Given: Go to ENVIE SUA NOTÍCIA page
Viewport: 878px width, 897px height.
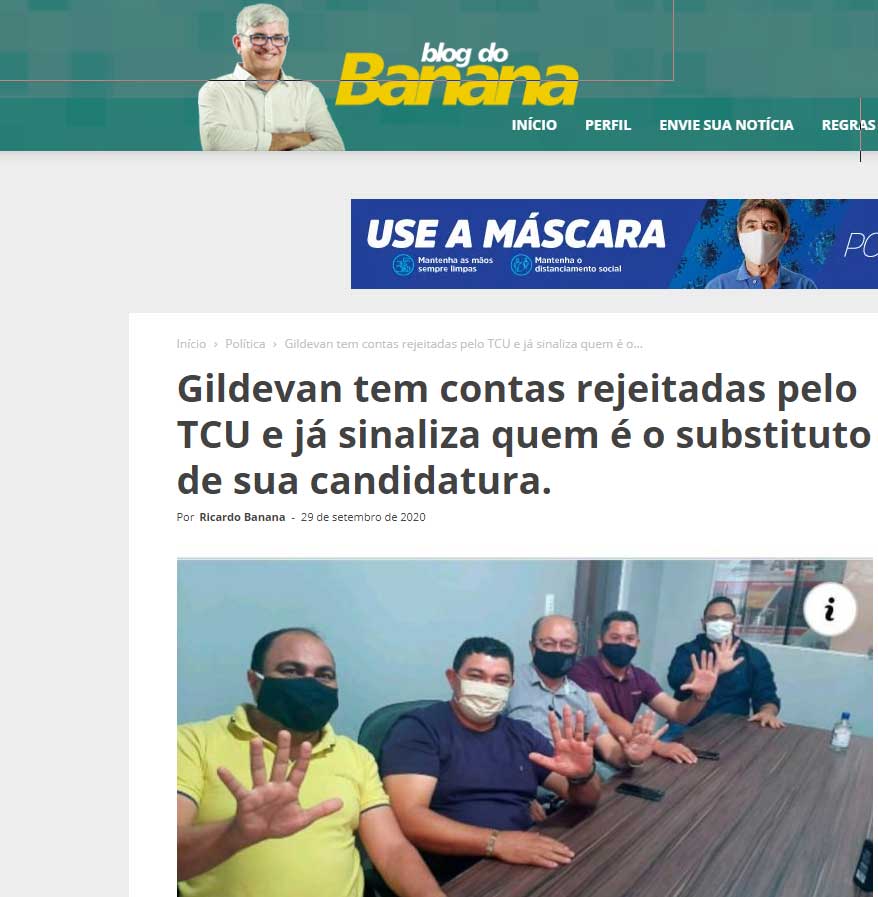Looking at the screenshot, I should point(726,125).
